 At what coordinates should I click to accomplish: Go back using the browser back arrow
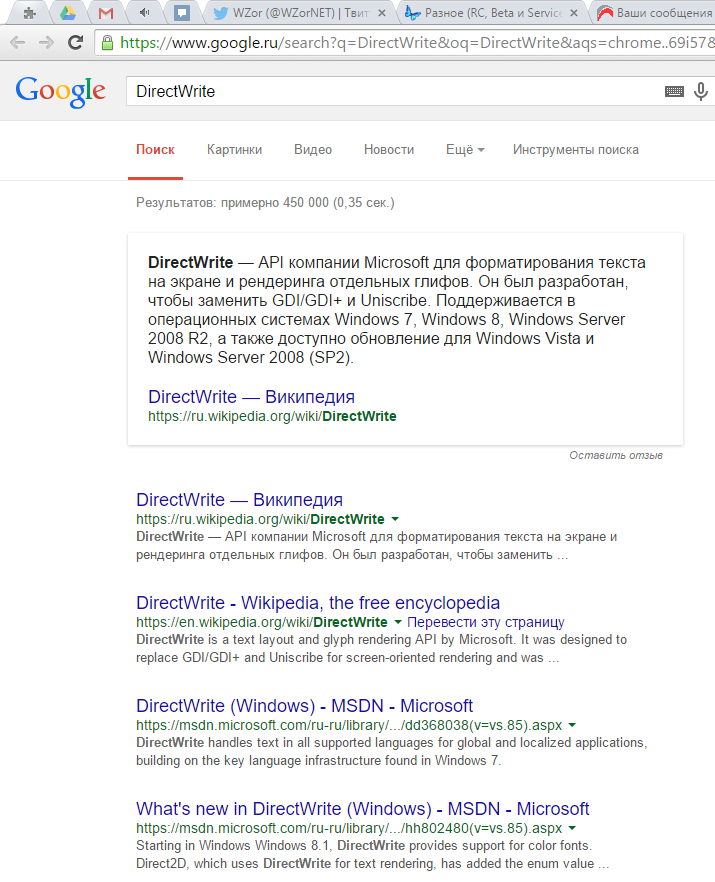pyautogui.click(x=17, y=42)
